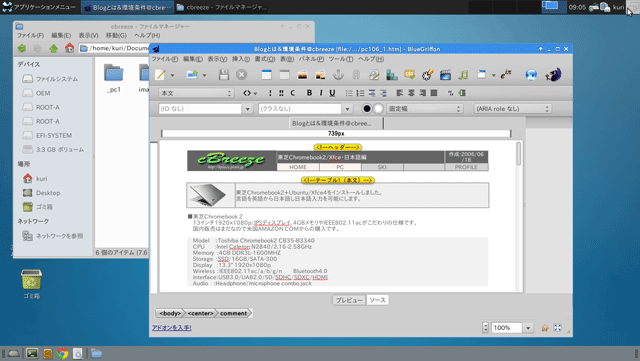Click the アドオンを入手! link
Screen dimensions: 640x361
(x=172, y=328)
